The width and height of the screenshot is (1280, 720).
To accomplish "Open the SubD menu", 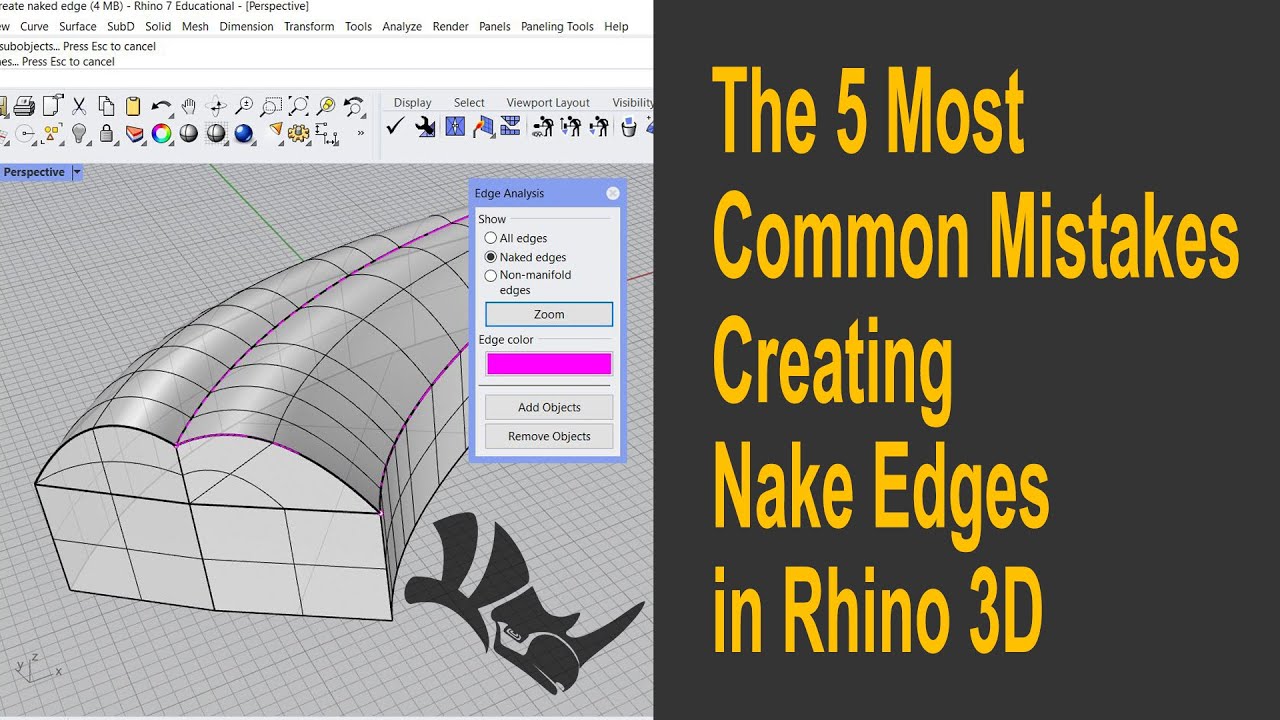I will coord(121,26).
